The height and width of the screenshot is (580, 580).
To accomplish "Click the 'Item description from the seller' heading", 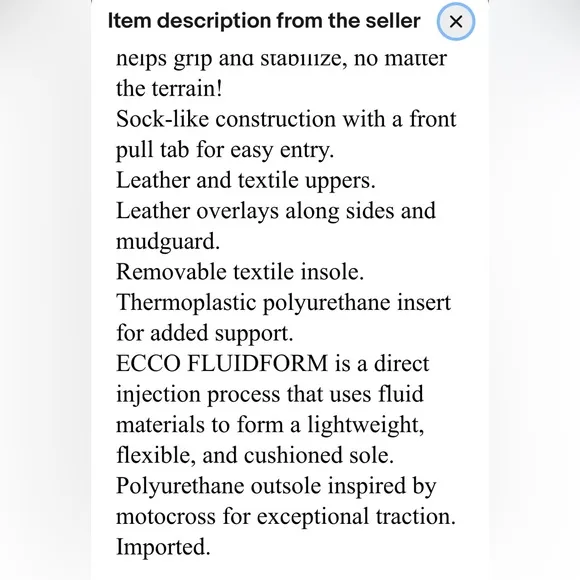I will [264, 21].
